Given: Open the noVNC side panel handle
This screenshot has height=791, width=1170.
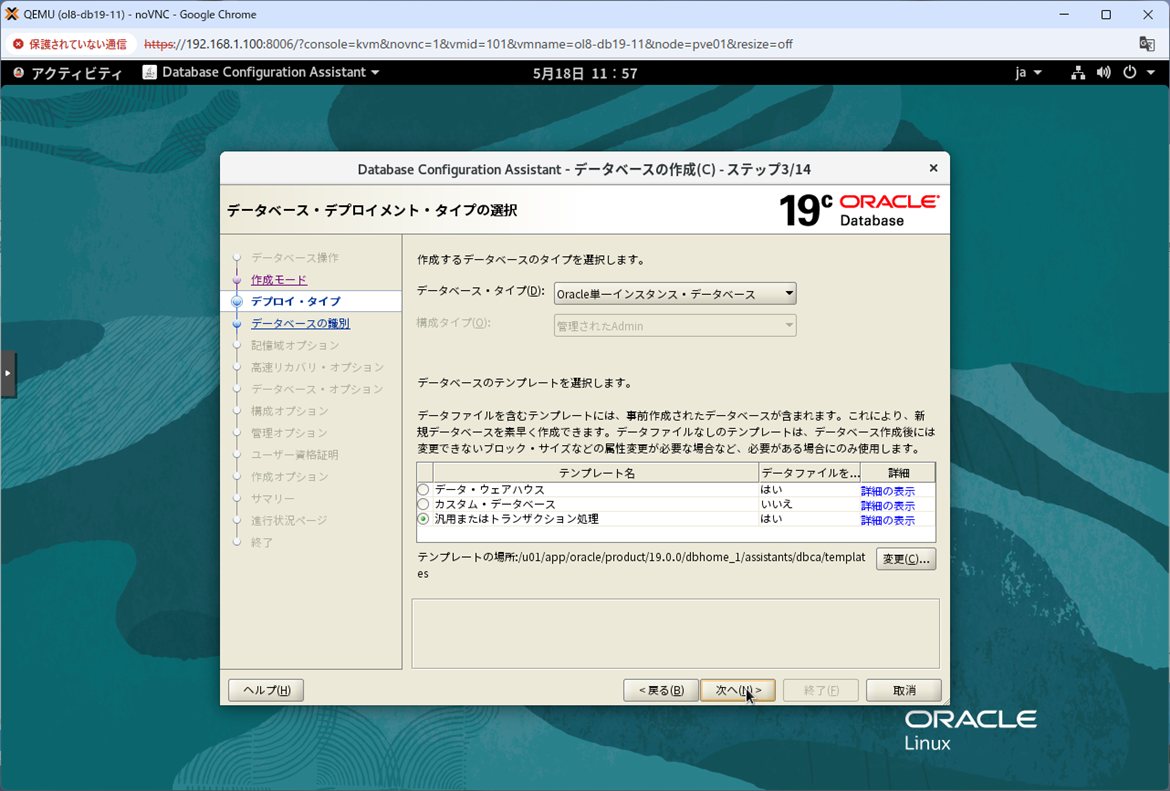Looking at the screenshot, I should 7,373.
